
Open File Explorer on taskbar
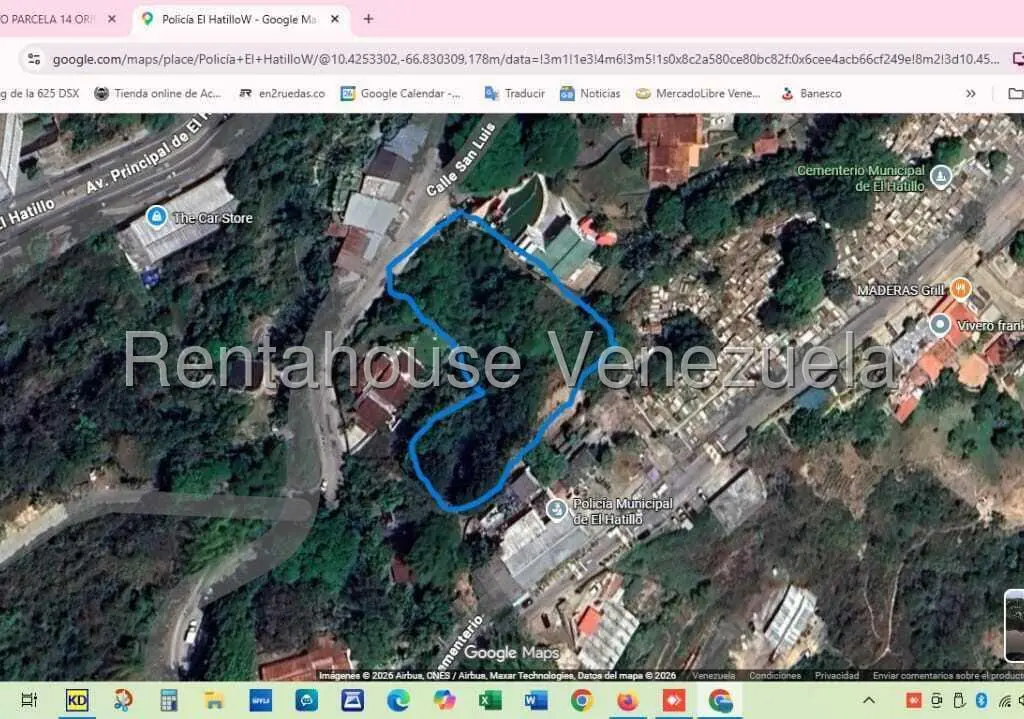[214, 701]
